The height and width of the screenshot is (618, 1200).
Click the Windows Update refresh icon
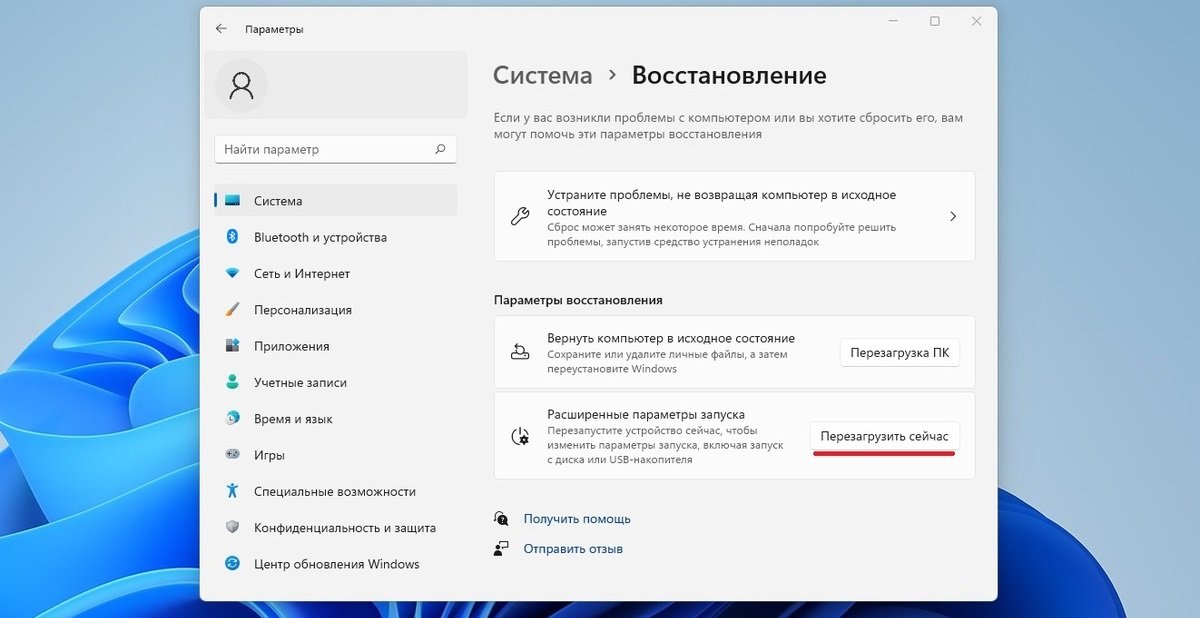233,564
